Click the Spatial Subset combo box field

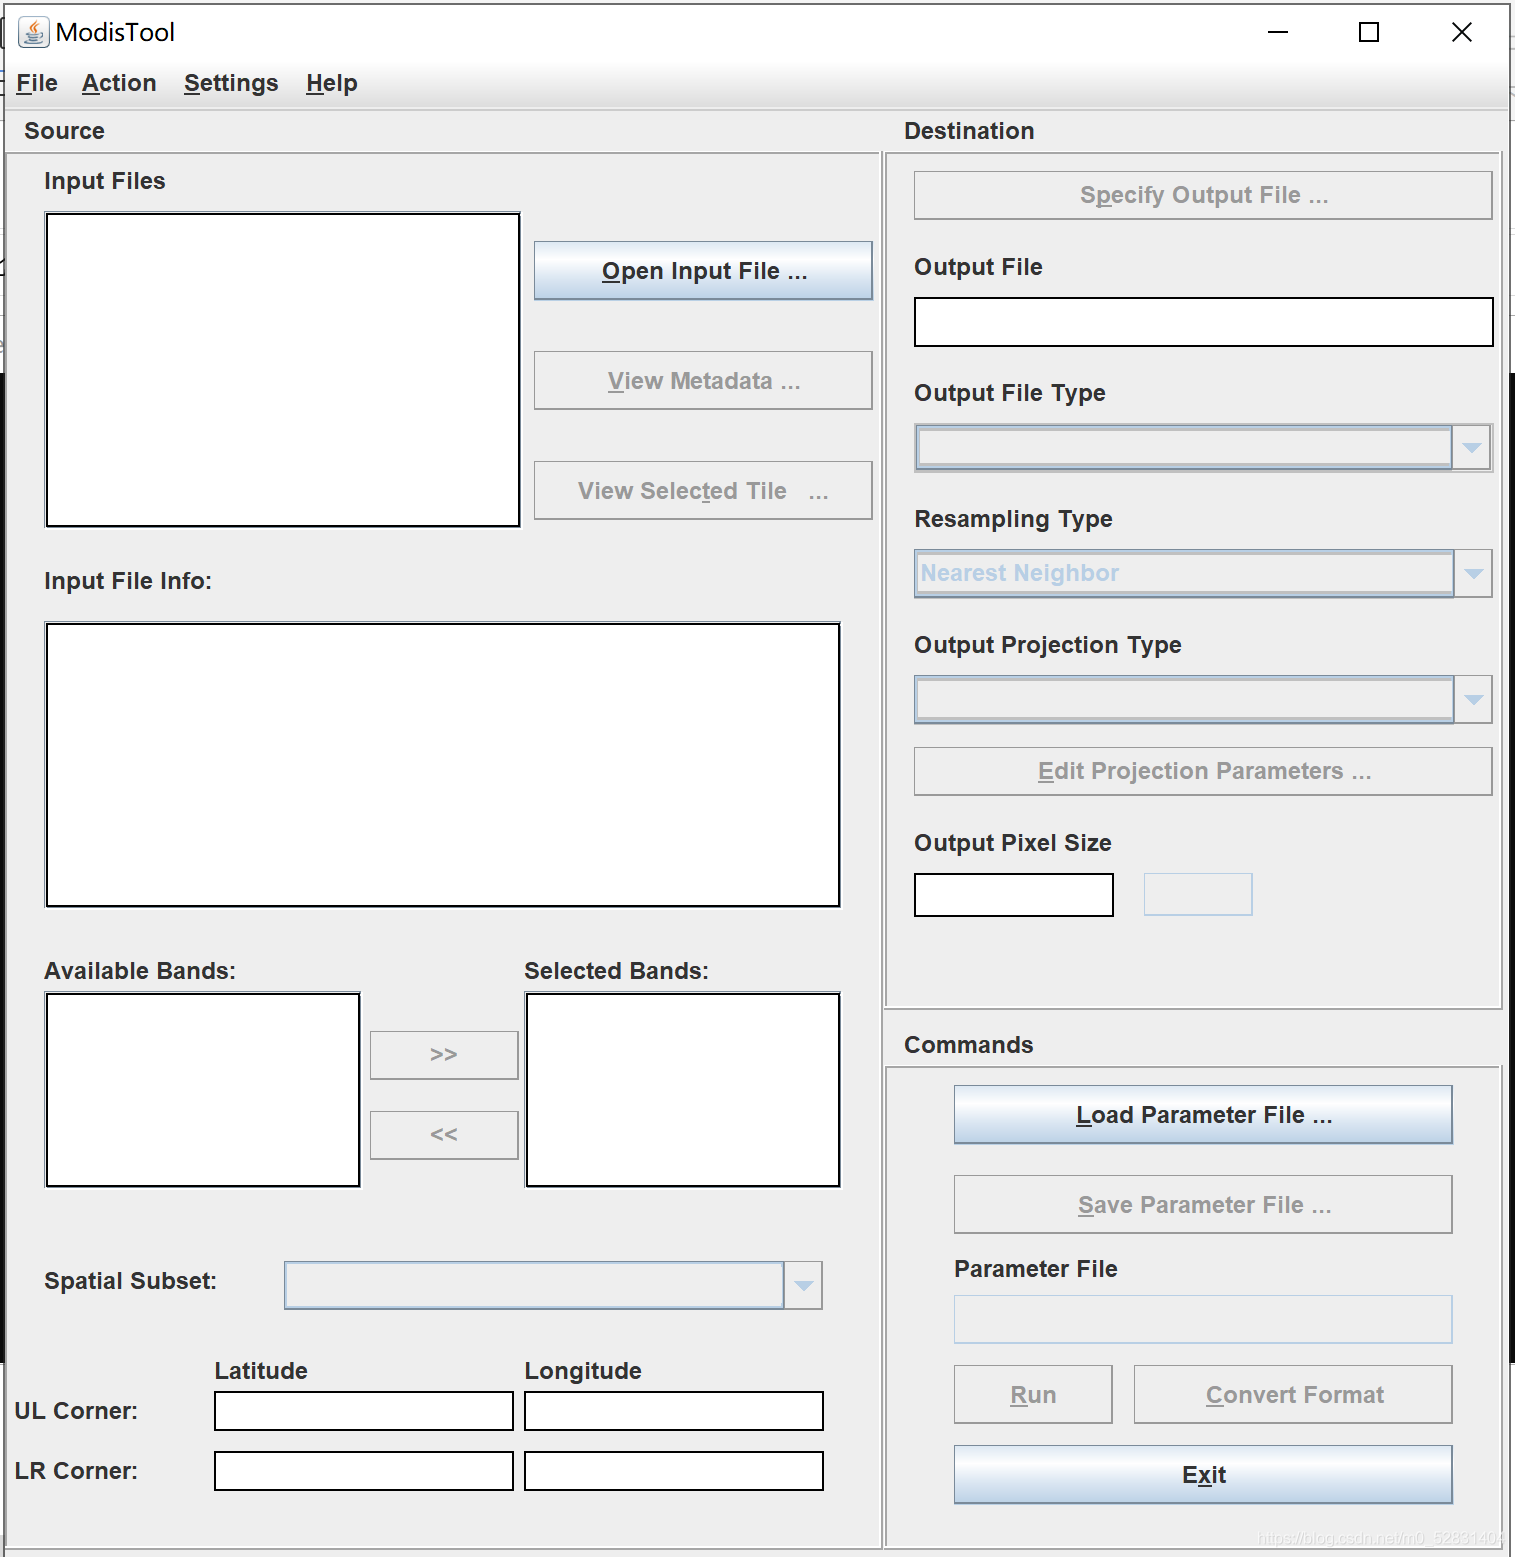[534, 1286]
